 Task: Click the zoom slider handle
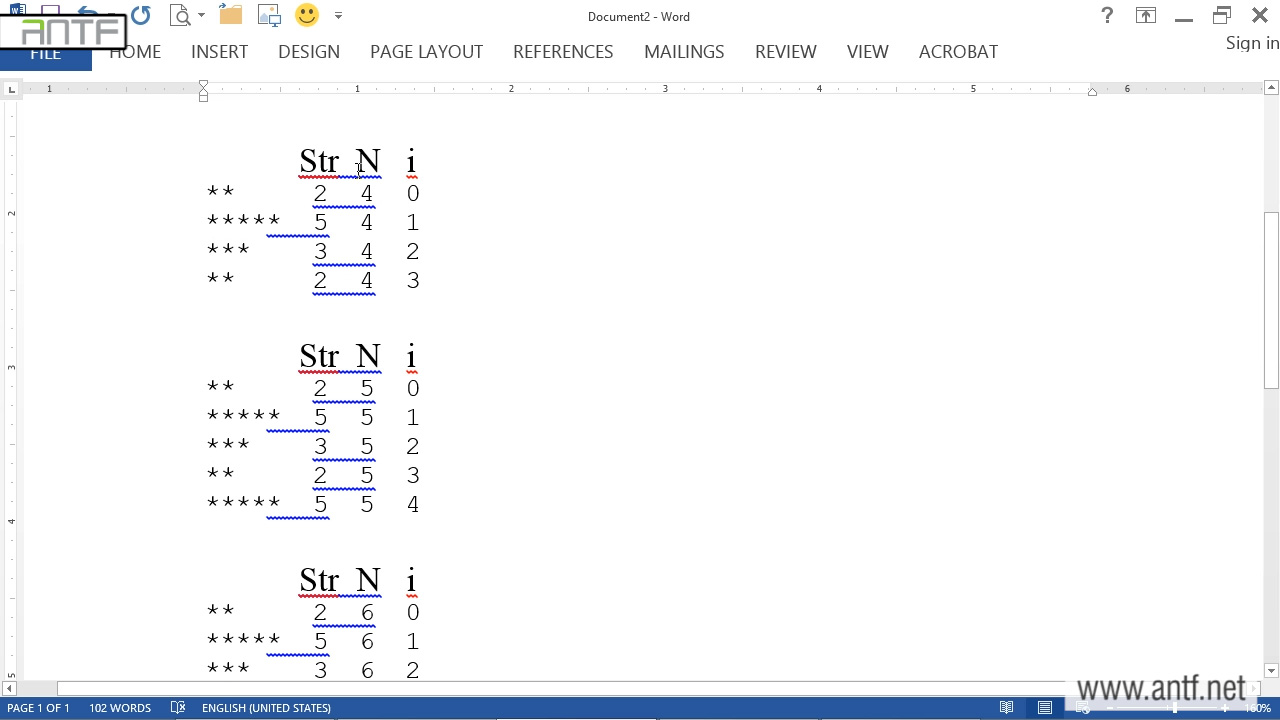click(1174, 708)
